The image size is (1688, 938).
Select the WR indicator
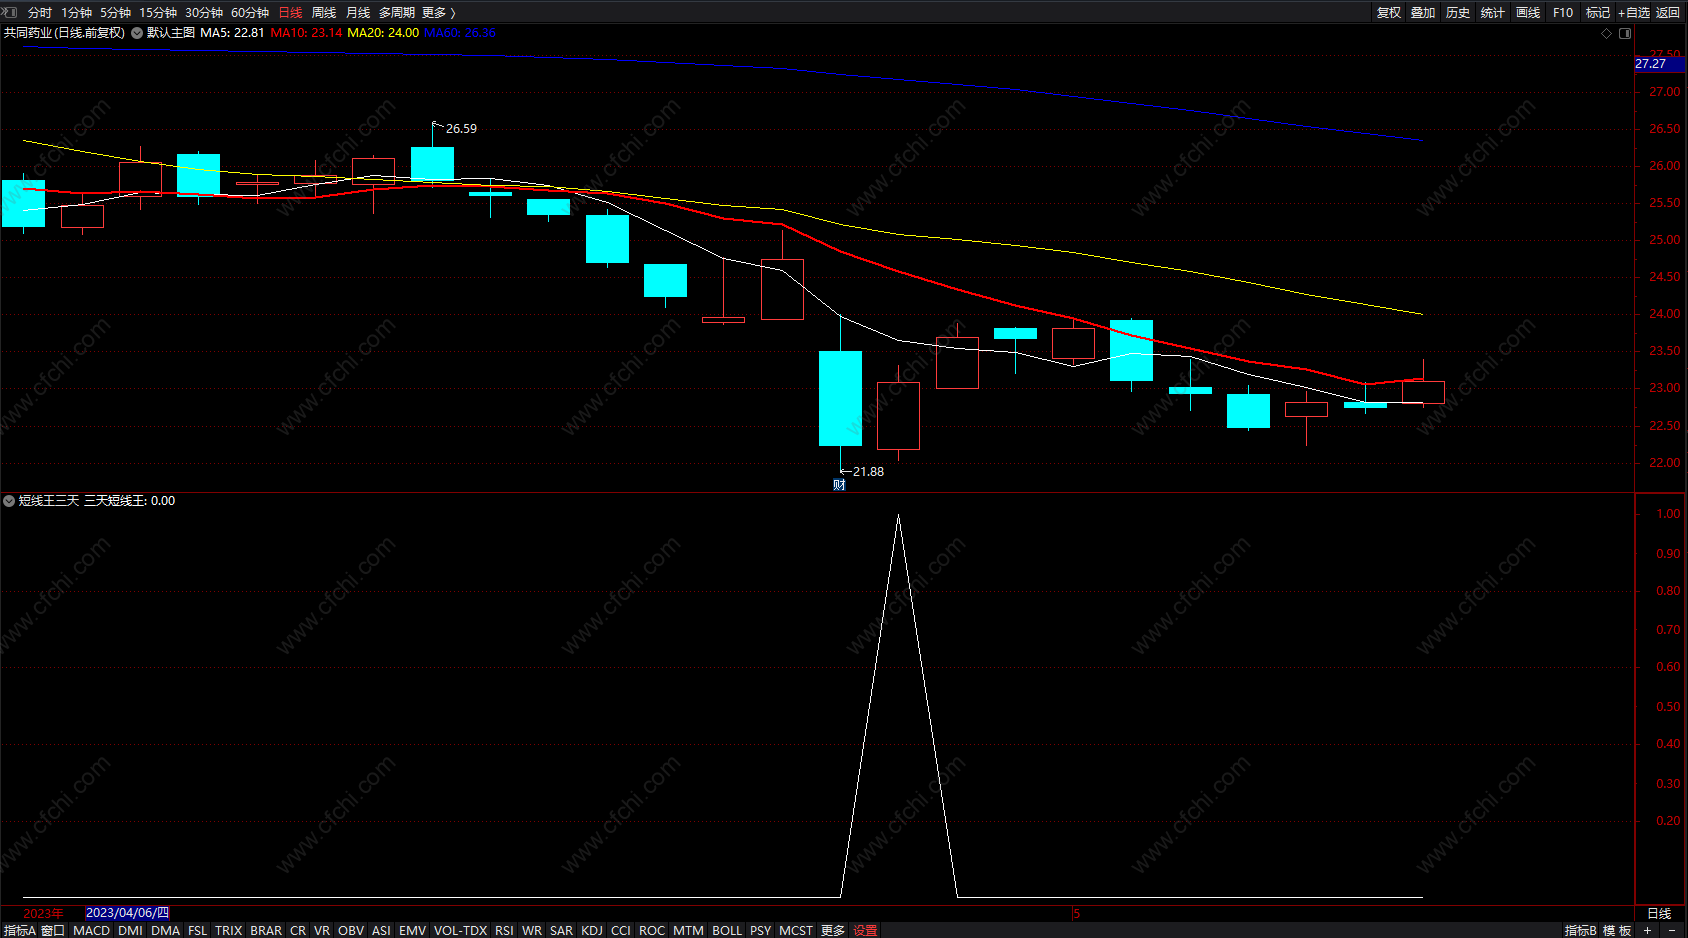click(532, 930)
